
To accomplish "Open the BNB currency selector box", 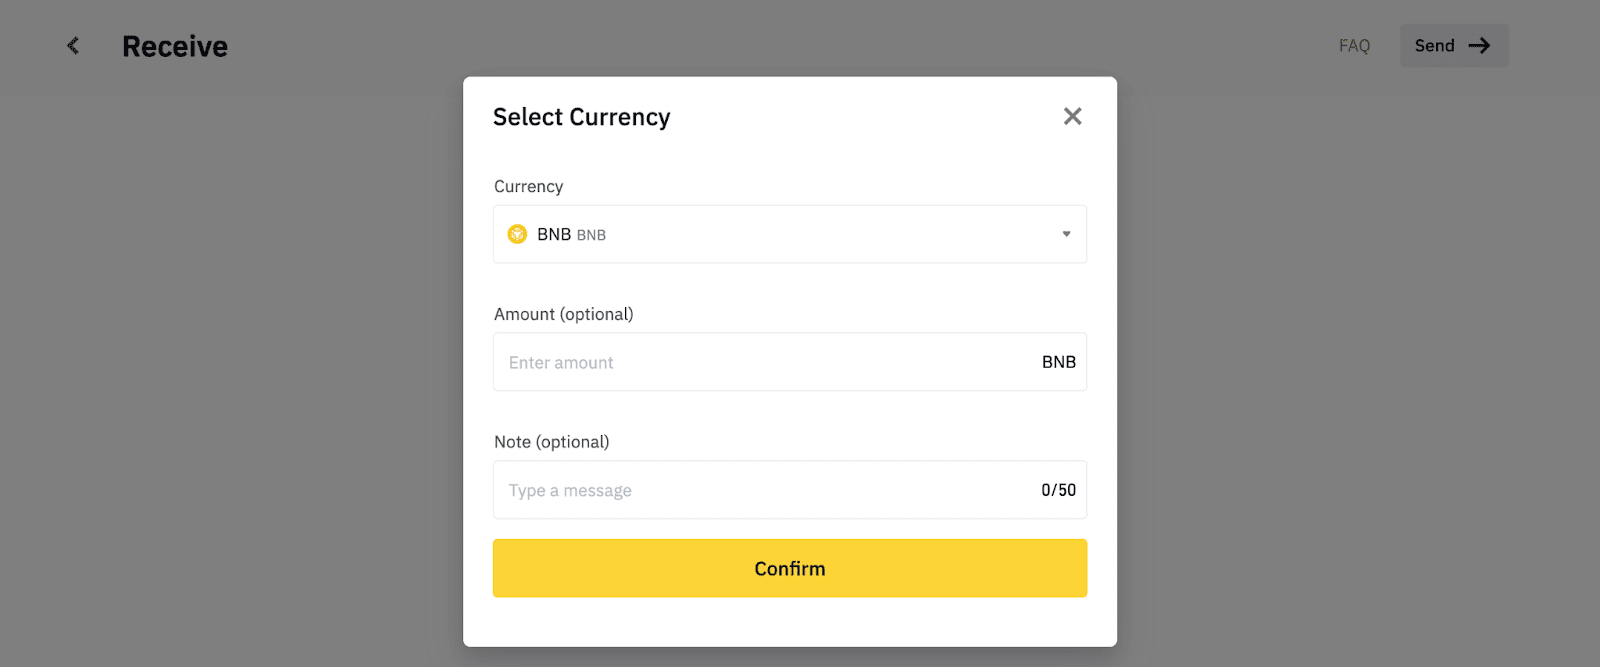I will [790, 234].
